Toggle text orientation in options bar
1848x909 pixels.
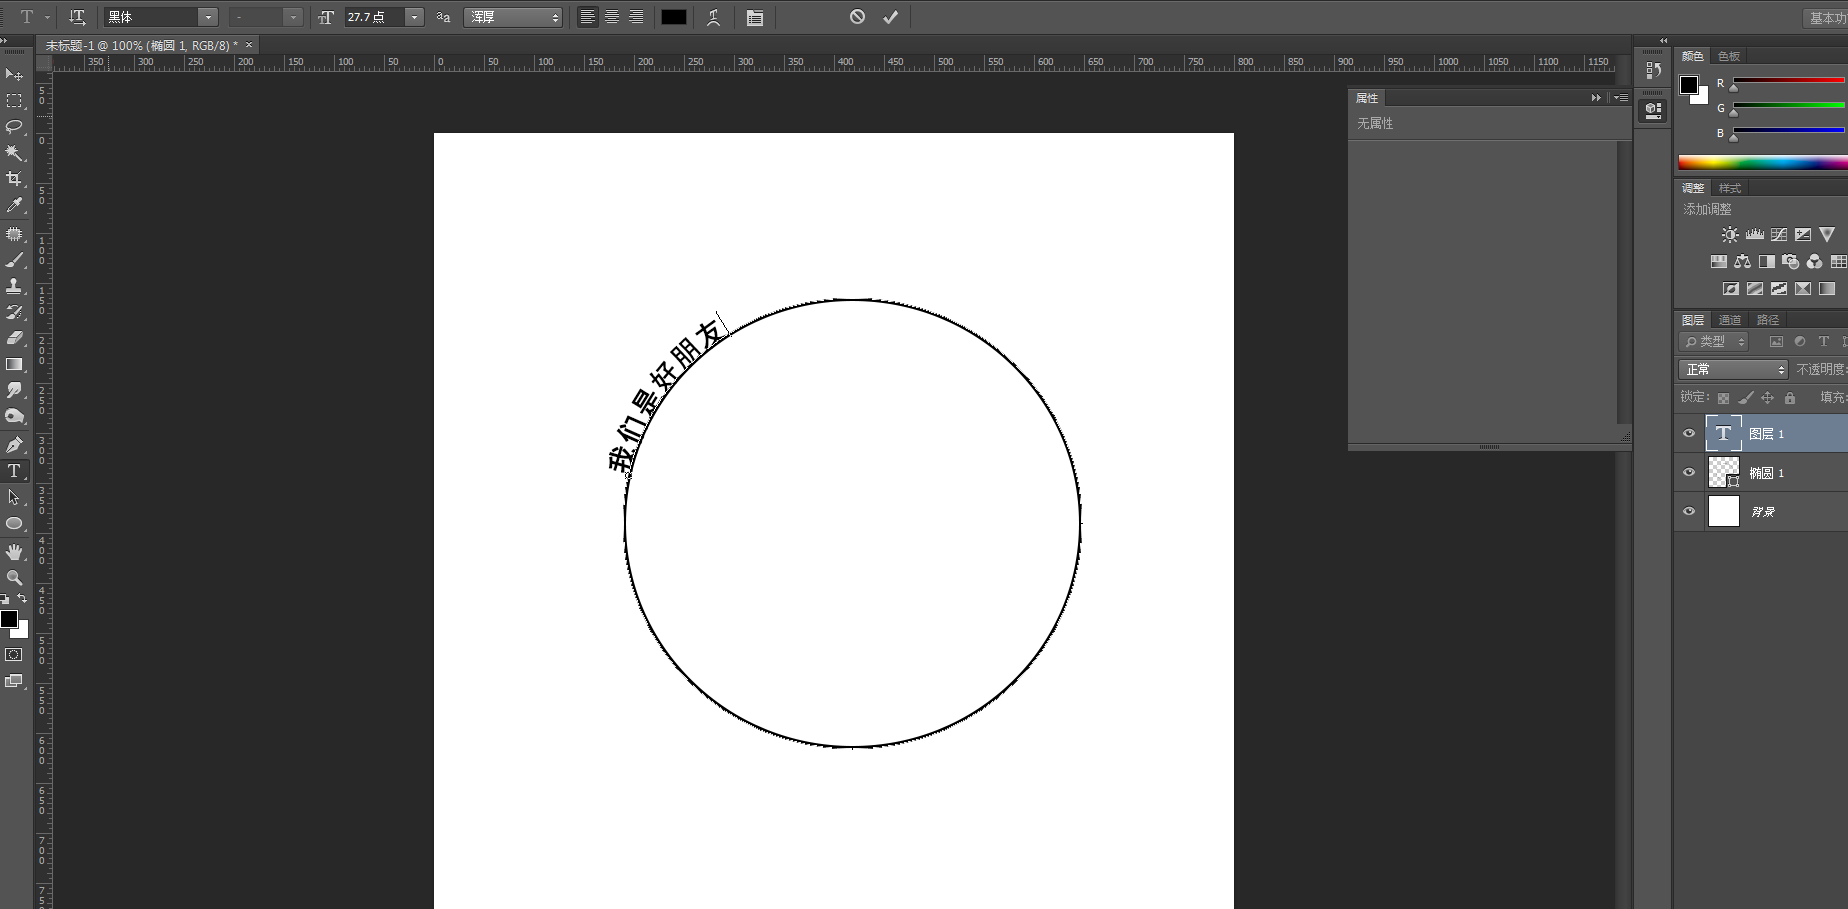pos(77,17)
